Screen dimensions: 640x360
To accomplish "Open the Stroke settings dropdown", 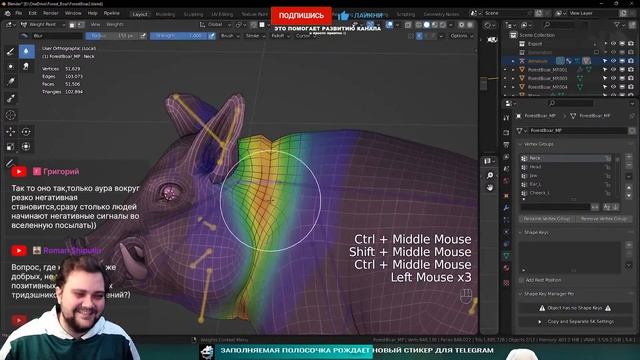I will pyautogui.click(x=255, y=36).
